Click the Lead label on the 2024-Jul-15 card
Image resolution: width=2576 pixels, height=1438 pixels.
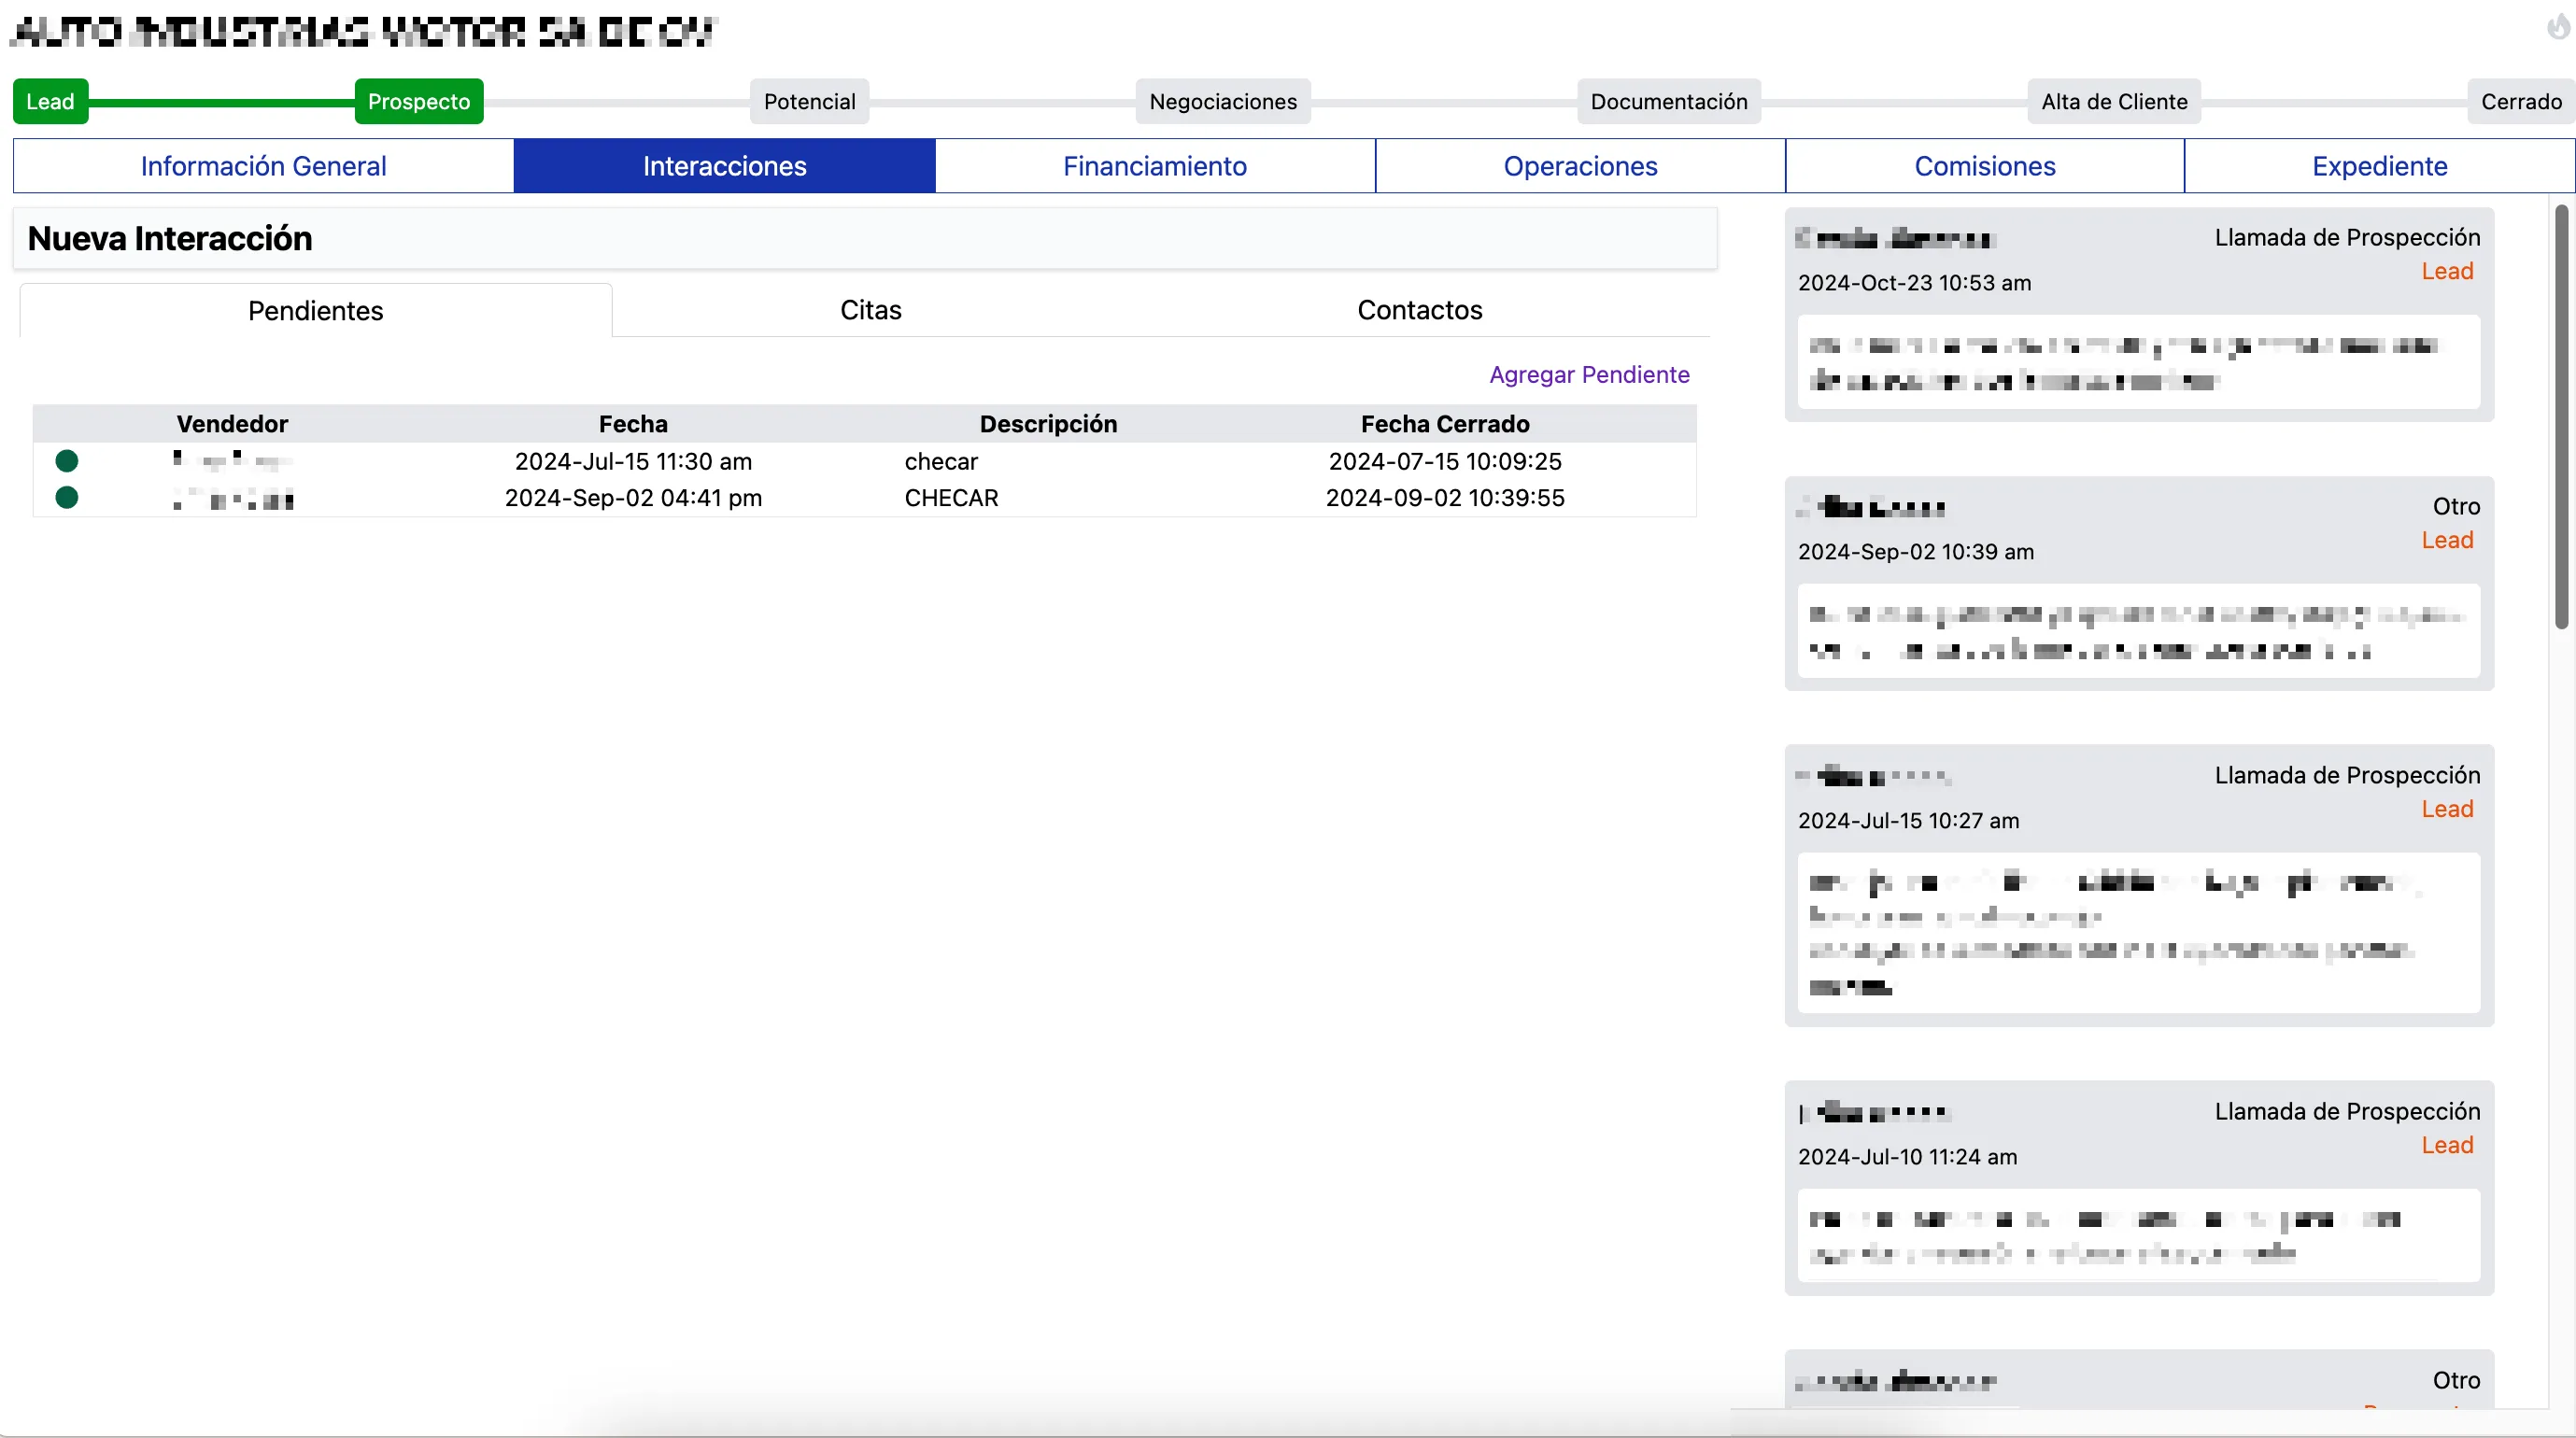2447,809
